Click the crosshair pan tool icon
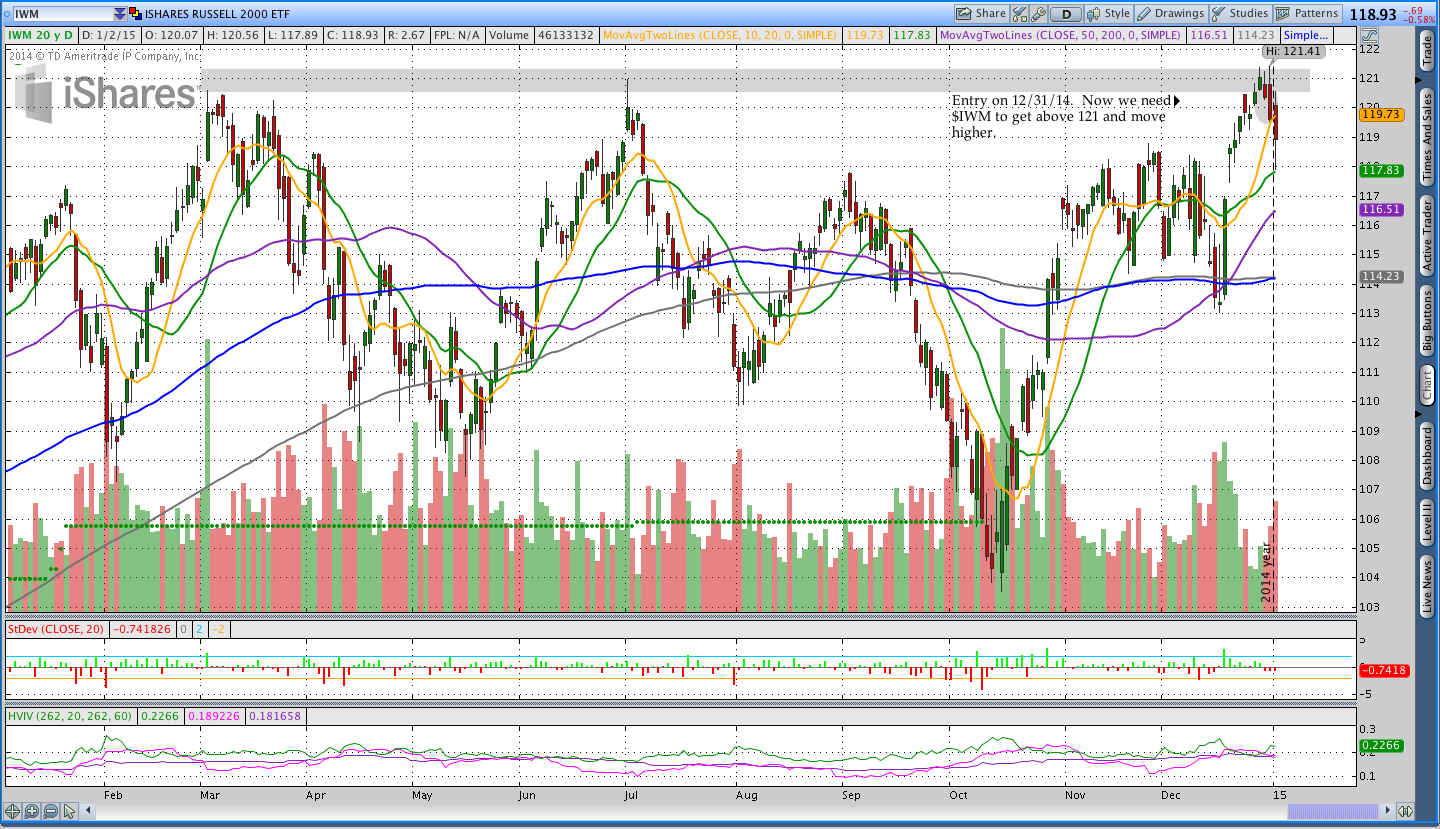This screenshot has width=1440, height=829. point(12,811)
